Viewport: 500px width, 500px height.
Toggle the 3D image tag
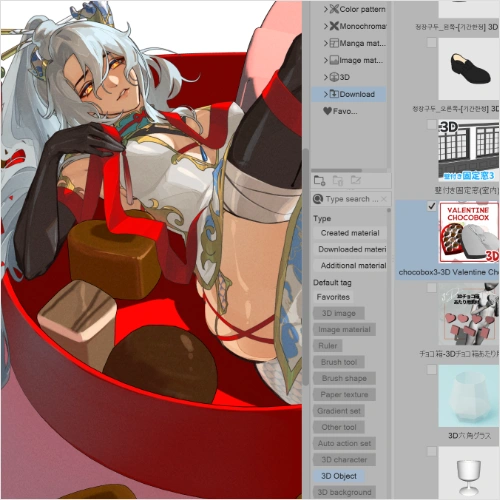click(339, 313)
